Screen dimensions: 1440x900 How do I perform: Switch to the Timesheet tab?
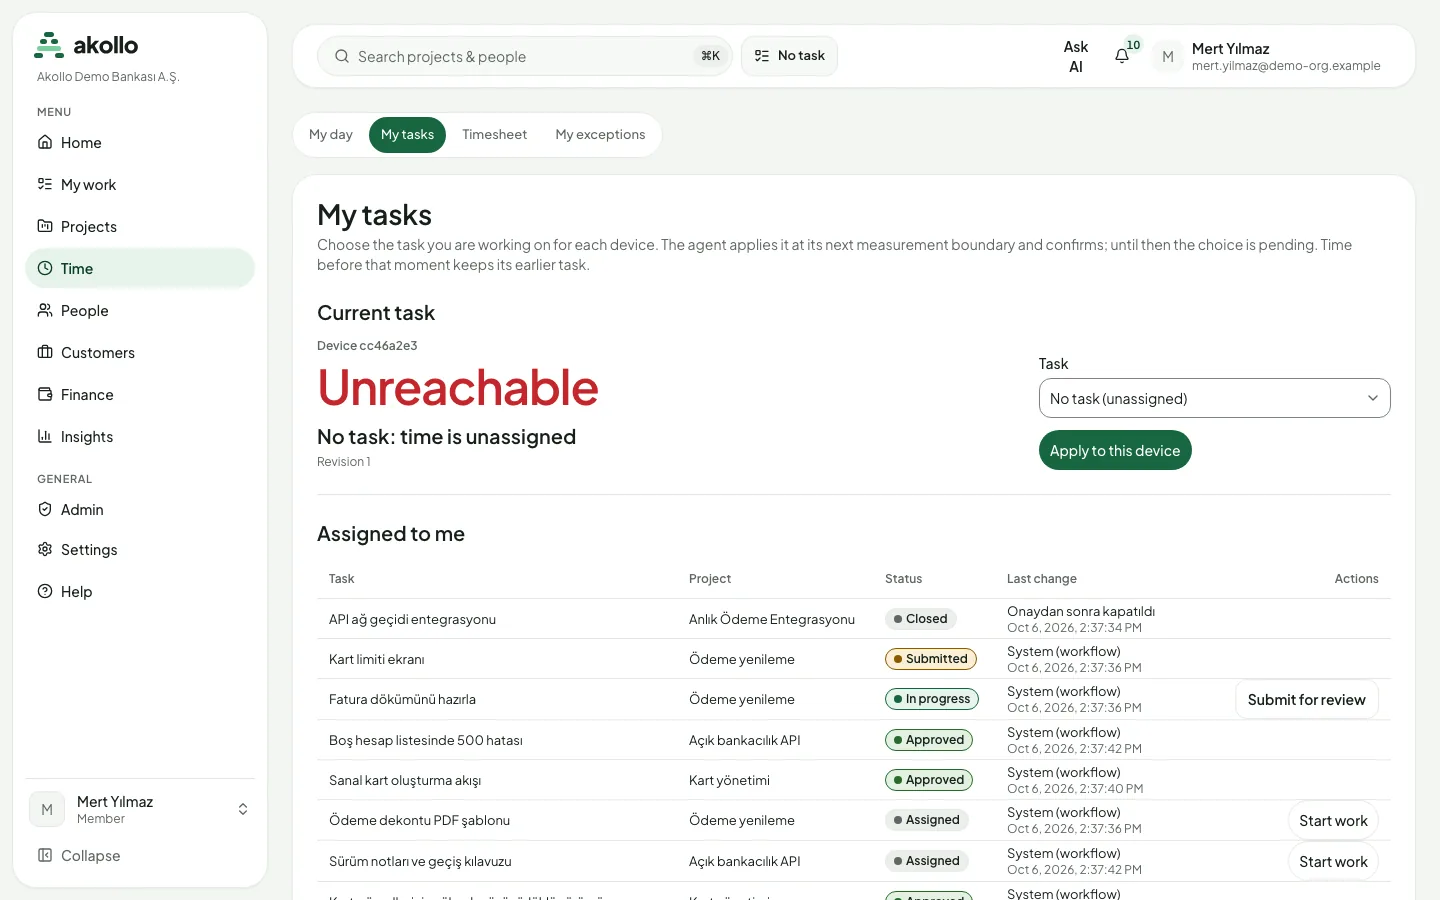(x=494, y=135)
